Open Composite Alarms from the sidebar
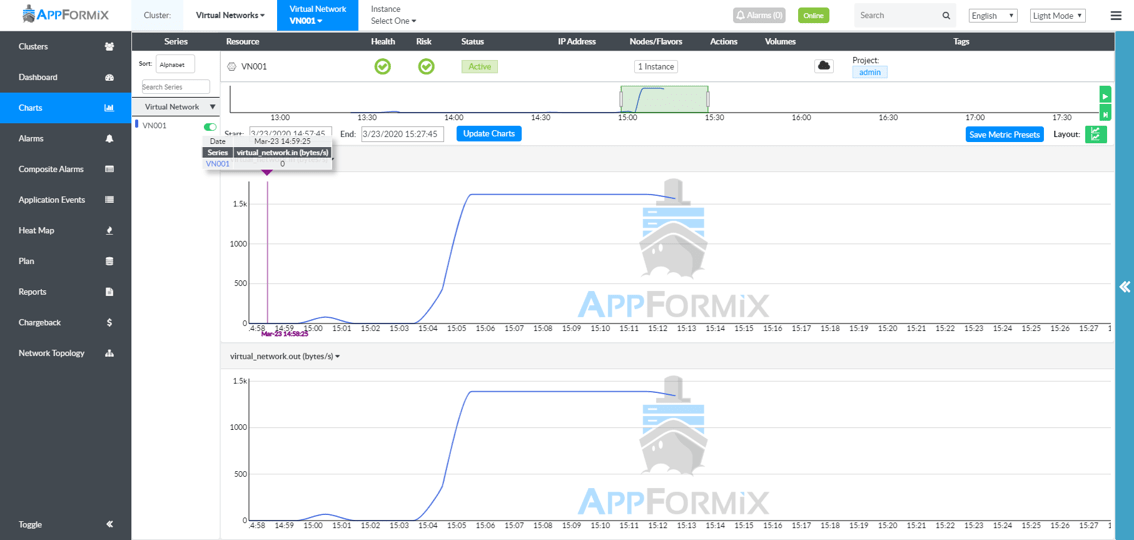 [66, 169]
